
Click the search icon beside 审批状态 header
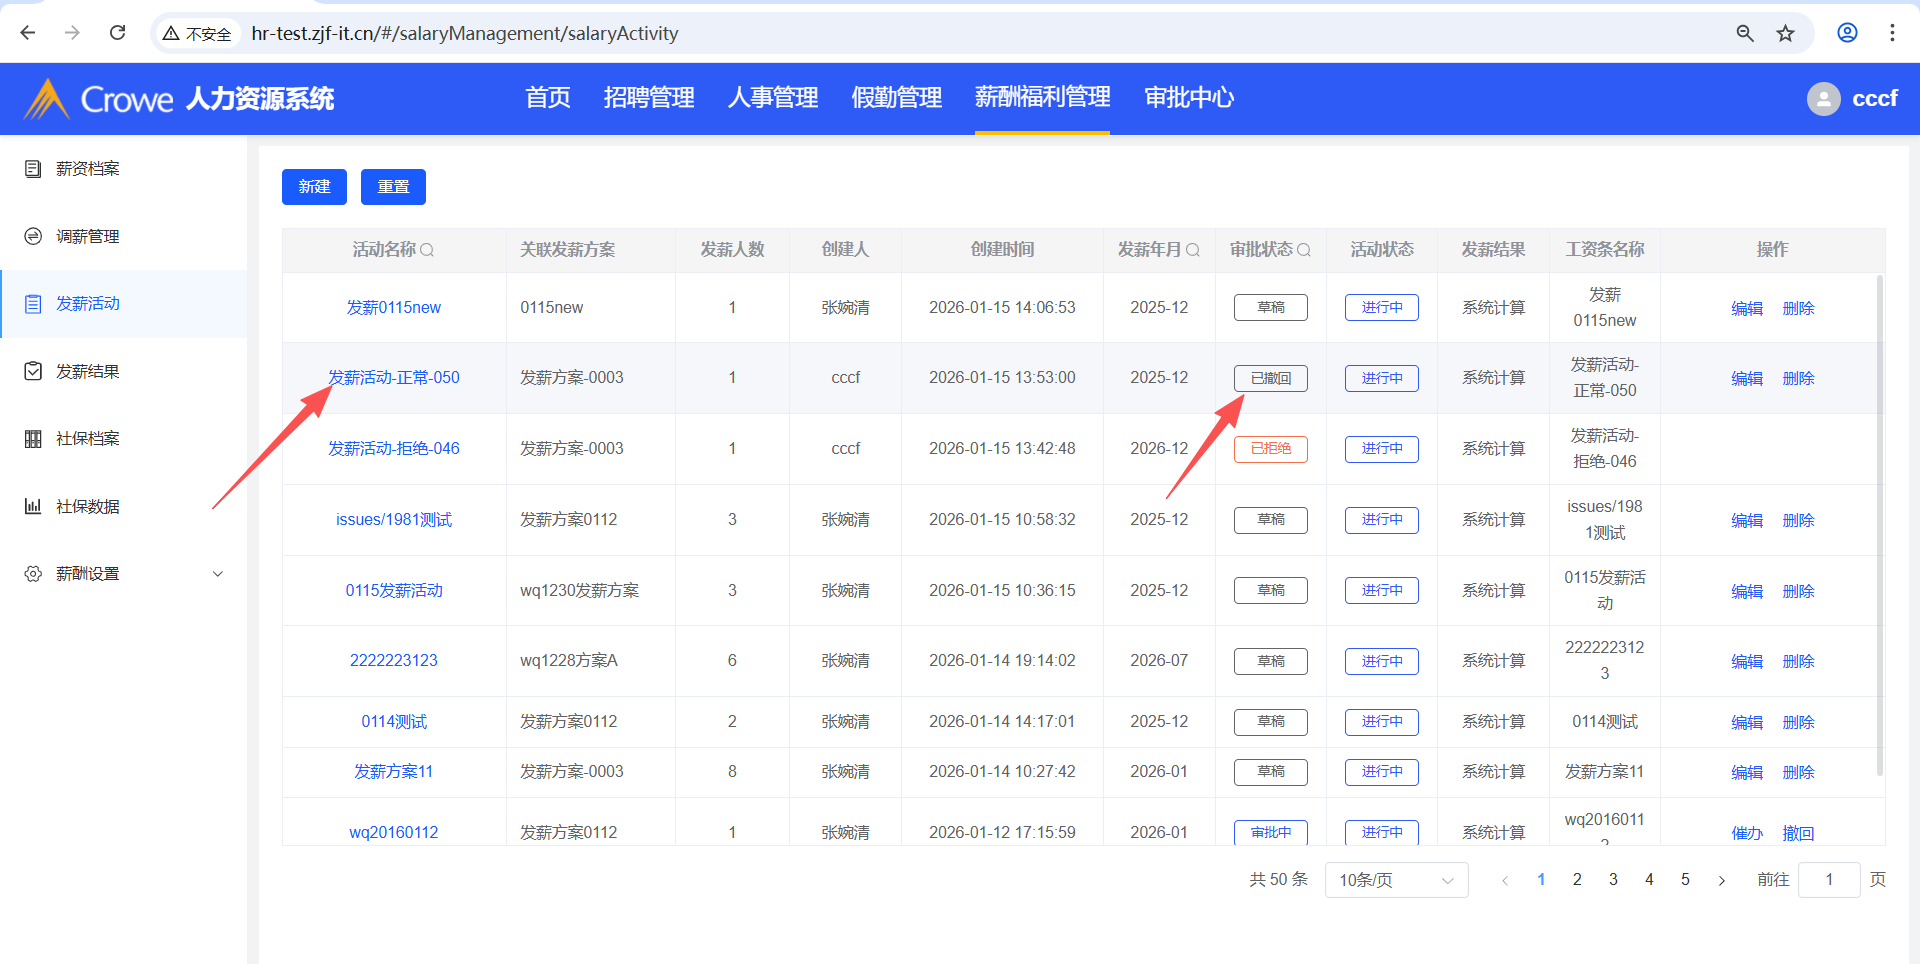coord(1304,250)
